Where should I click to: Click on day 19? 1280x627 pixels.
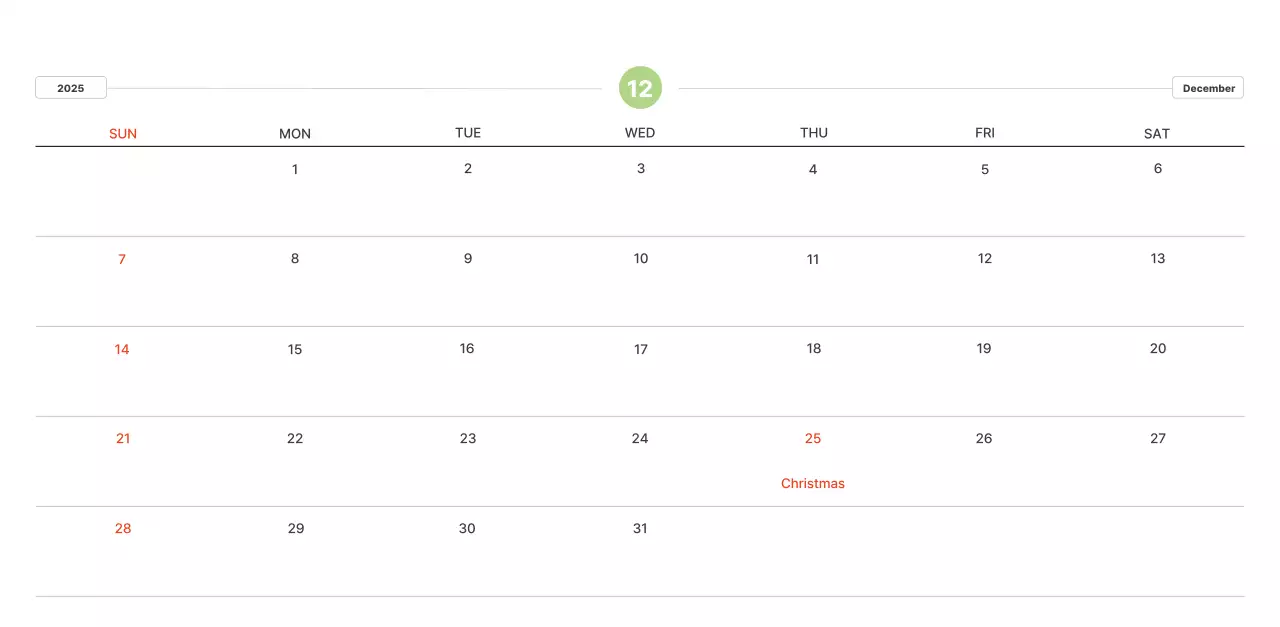984,349
